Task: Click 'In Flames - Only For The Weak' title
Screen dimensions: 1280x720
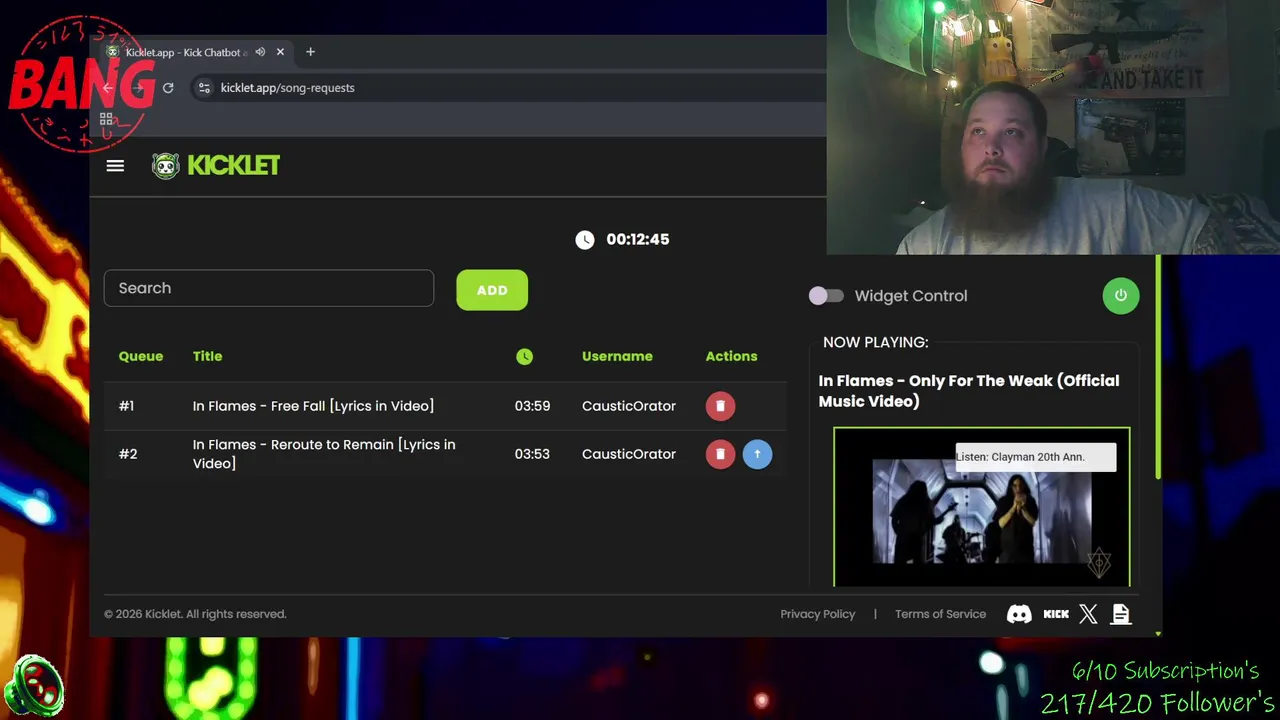Action: pyautogui.click(x=968, y=391)
